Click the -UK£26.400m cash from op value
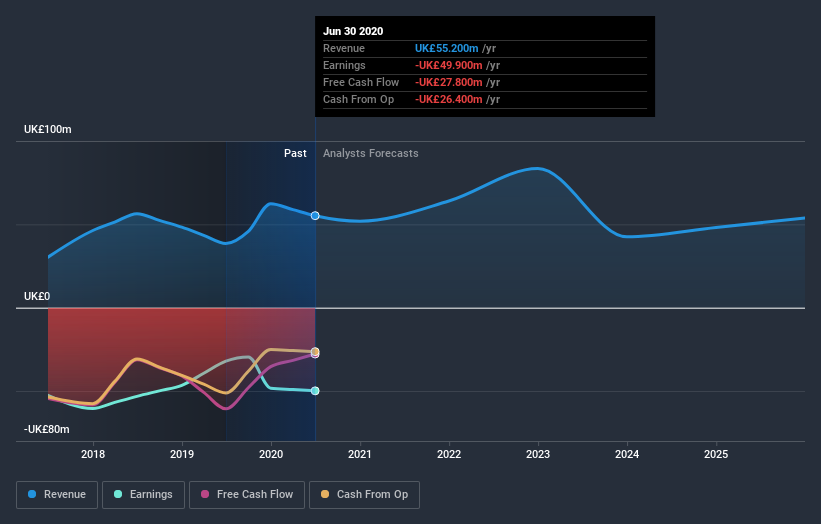Screen dimensions: 821x524 tap(449, 99)
